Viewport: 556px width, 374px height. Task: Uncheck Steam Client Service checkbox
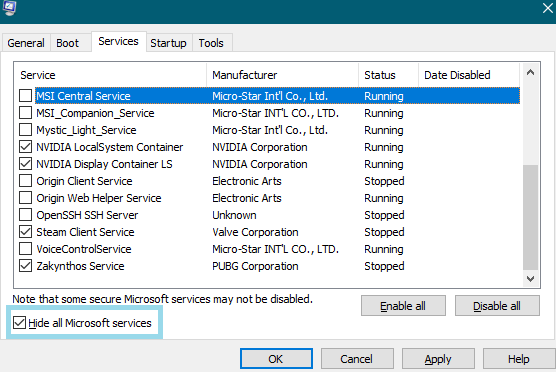pos(26,232)
